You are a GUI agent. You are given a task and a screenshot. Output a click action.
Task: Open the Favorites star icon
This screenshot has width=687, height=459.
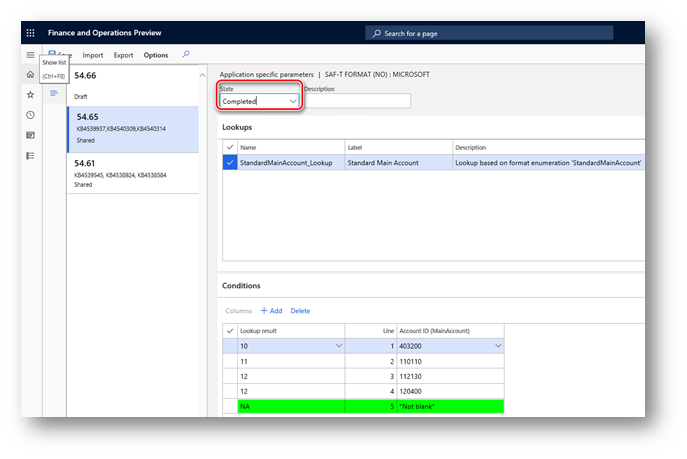pyautogui.click(x=30, y=95)
